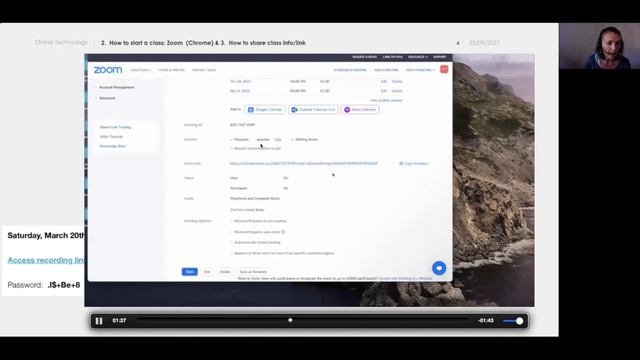Click Add another session link
This screenshot has width=640, height=360.
point(386,100)
